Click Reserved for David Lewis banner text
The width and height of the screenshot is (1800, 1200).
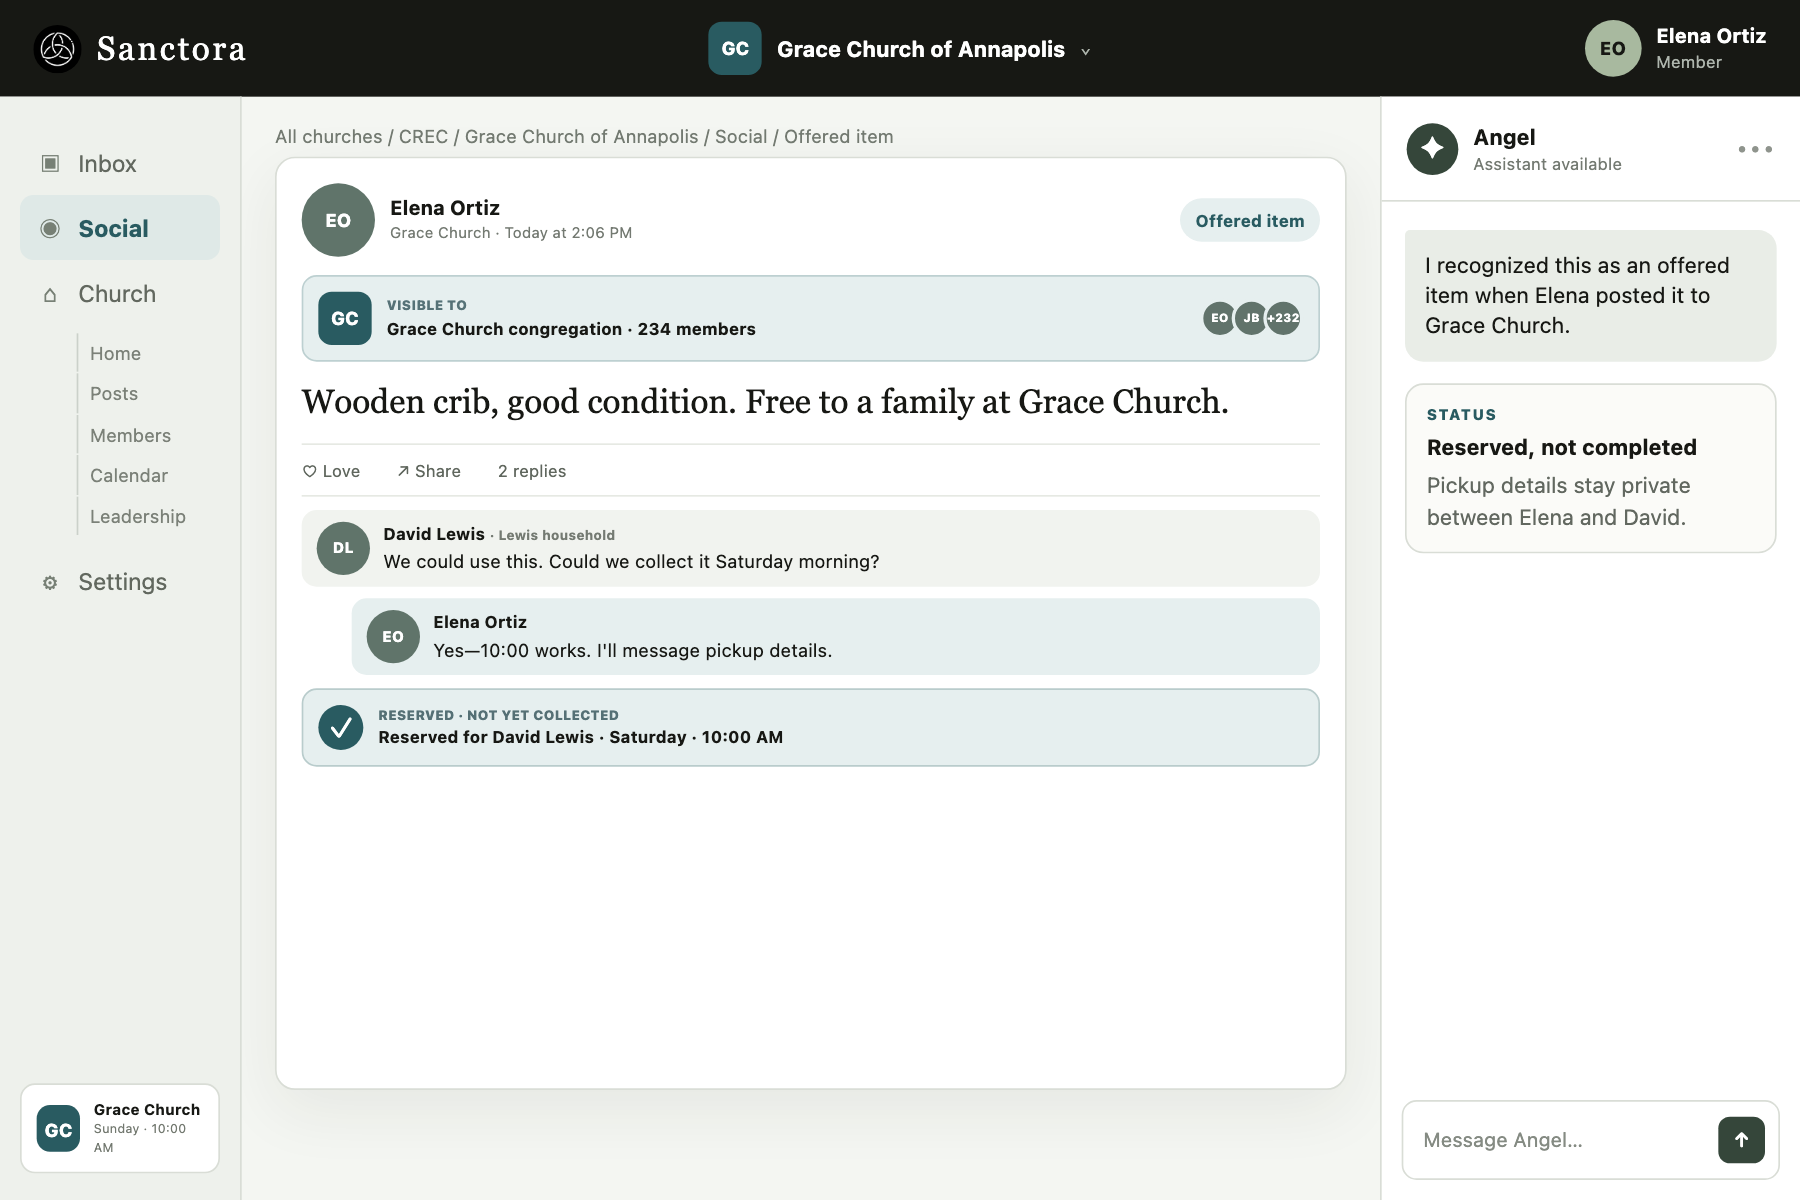580,737
